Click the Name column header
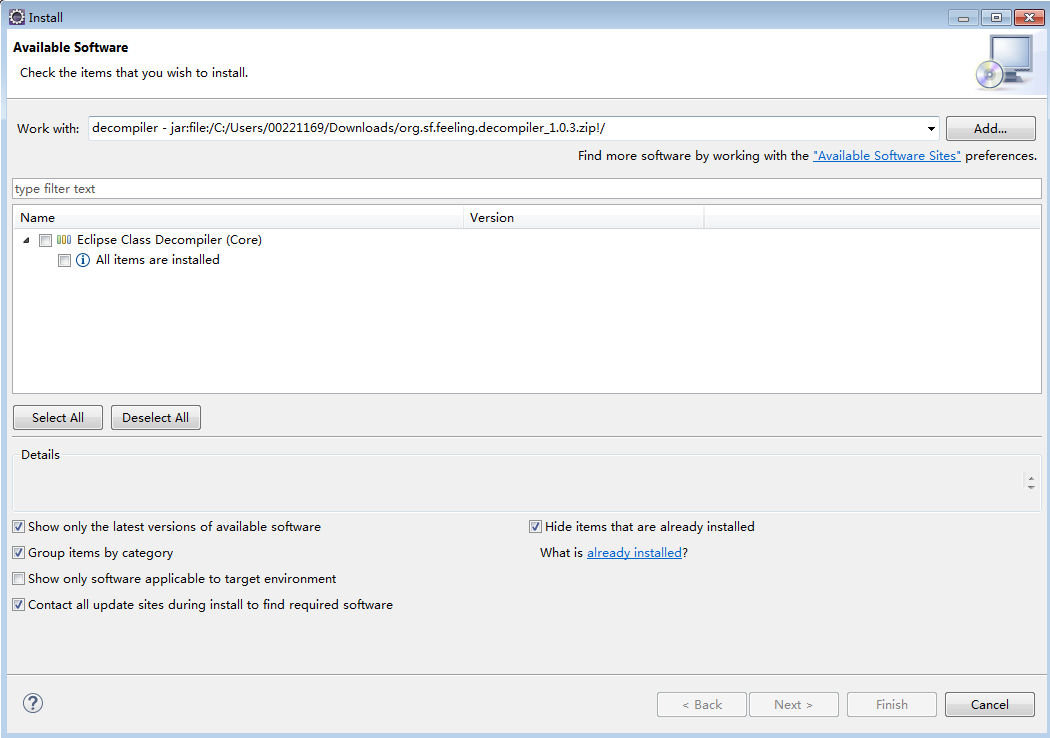The width and height of the screenshot is (1050, 738). point(238,218)
